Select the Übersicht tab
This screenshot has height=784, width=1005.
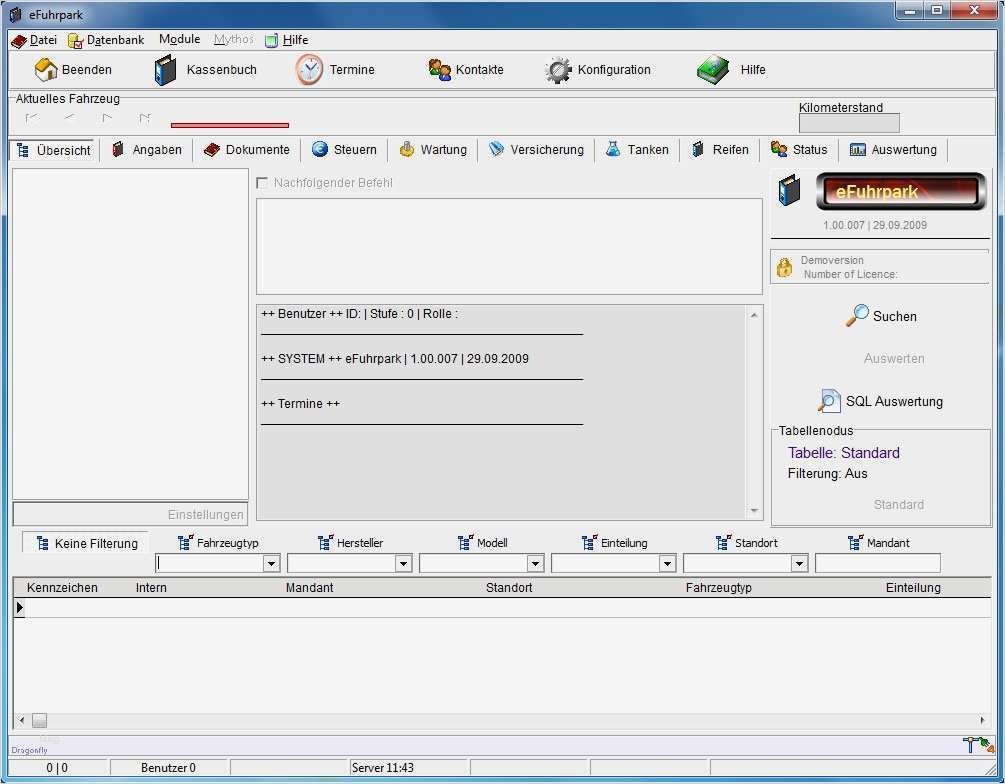coord(53,150)
